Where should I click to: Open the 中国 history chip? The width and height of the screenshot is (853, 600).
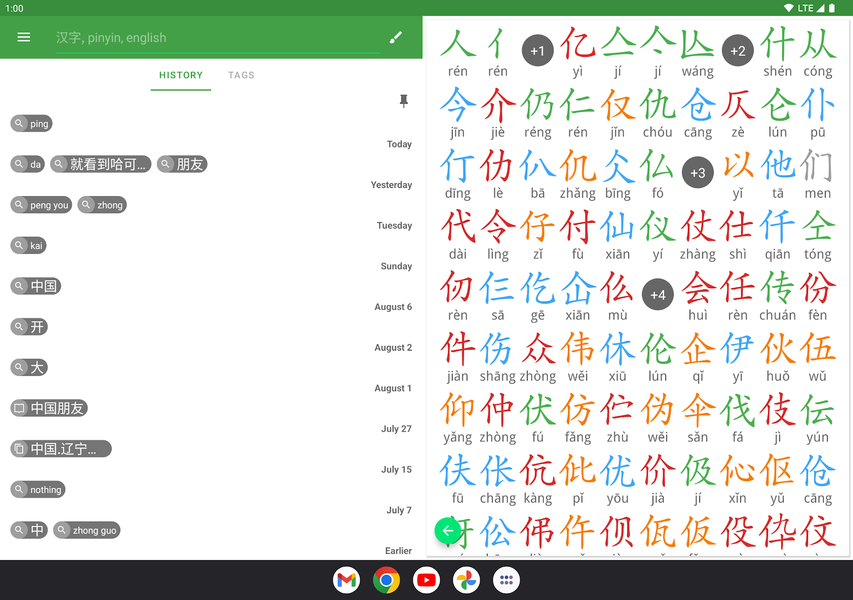35,286
